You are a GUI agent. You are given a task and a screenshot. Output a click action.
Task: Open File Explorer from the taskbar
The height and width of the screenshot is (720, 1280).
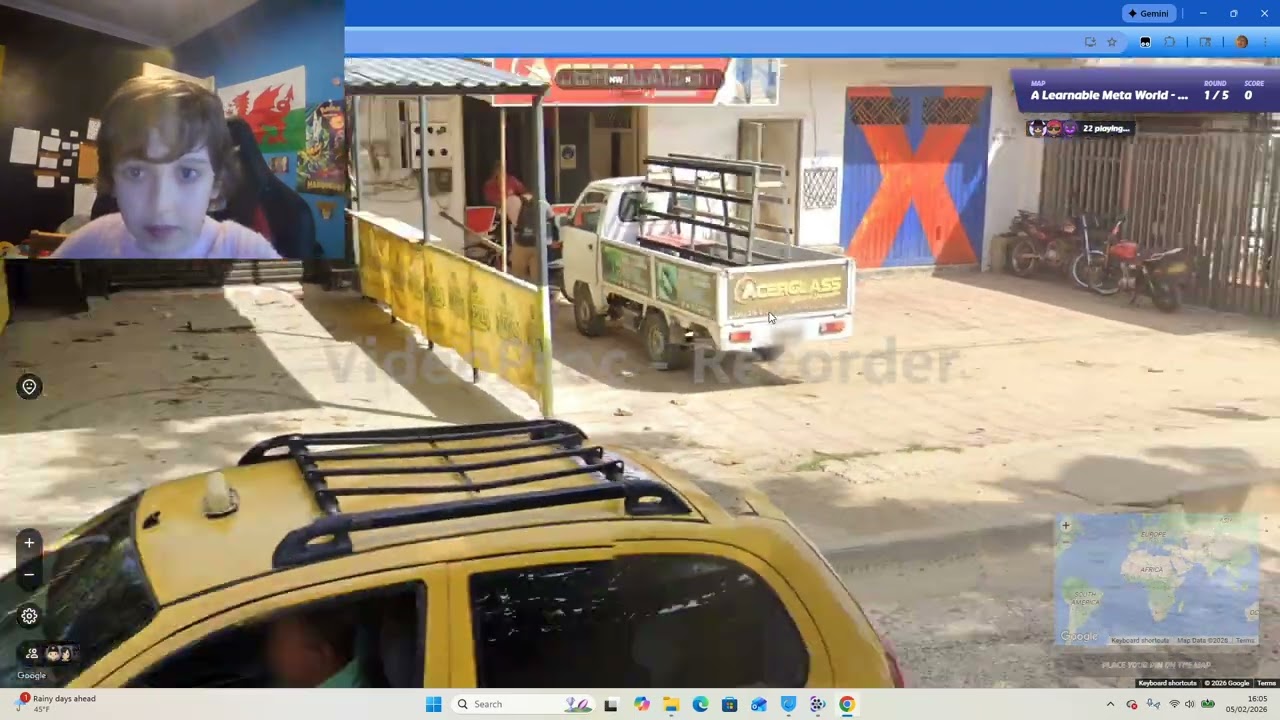671,704
